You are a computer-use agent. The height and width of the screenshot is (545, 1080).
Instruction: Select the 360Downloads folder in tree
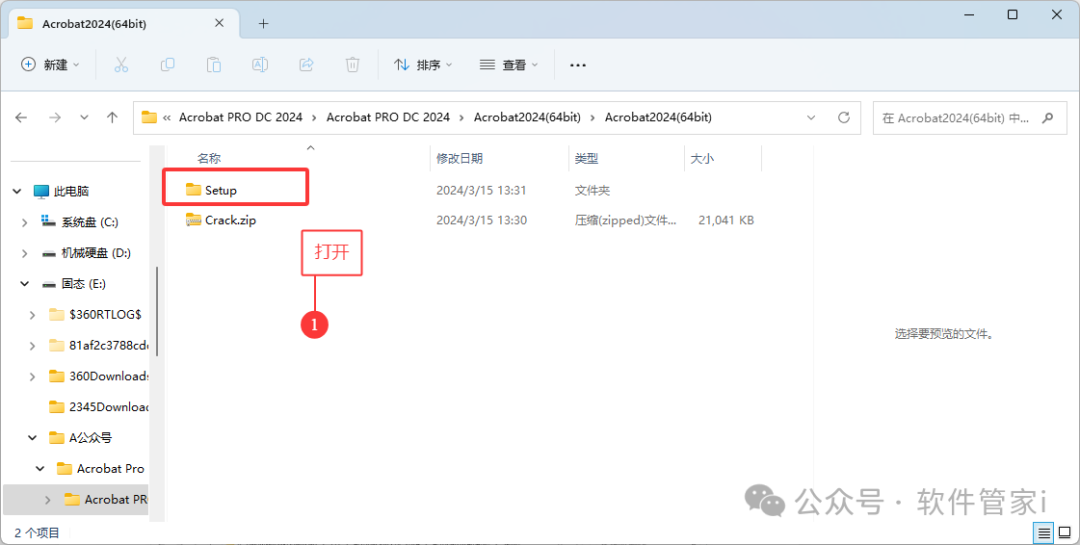coord(108,376)
